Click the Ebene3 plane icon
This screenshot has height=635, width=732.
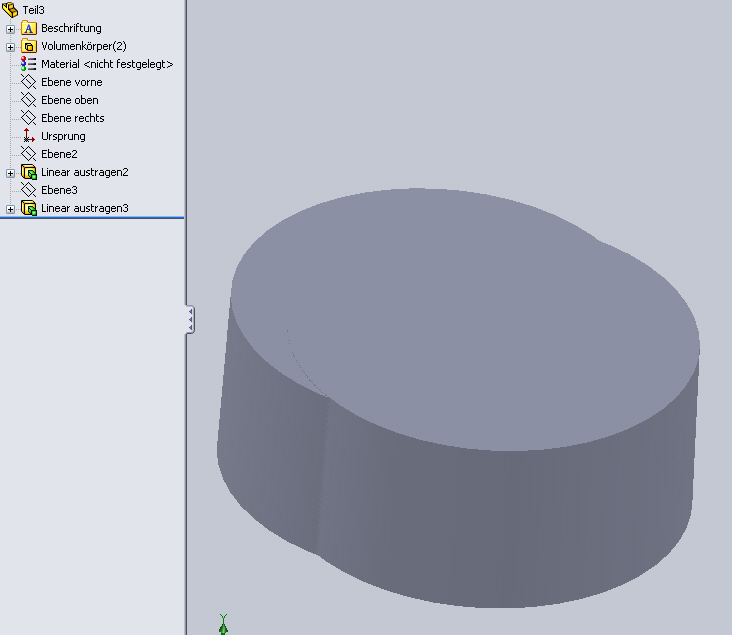(28, 190)
